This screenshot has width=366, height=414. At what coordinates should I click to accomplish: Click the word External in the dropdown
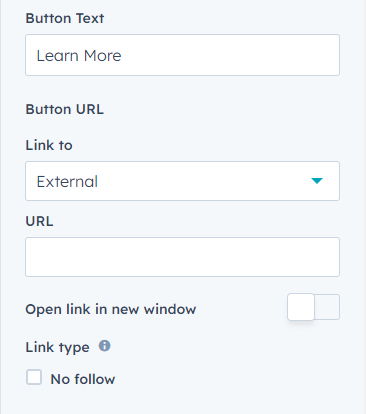coord(67,182)
